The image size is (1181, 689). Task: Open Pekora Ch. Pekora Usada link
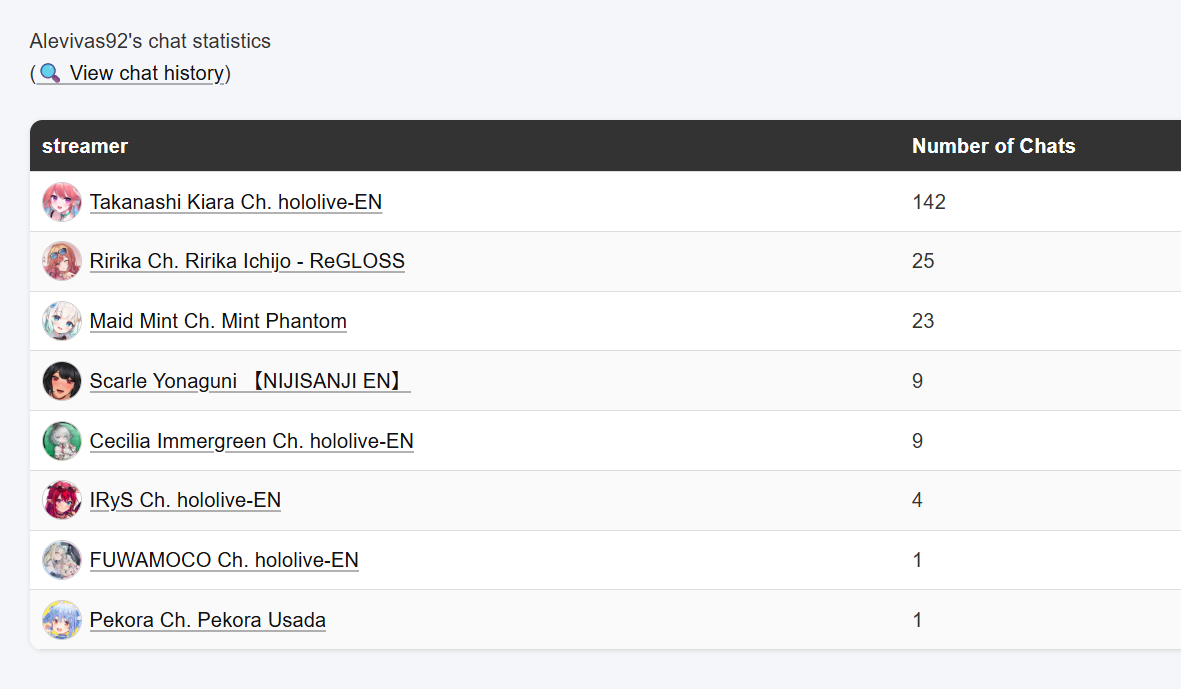(x=208, y=620)
